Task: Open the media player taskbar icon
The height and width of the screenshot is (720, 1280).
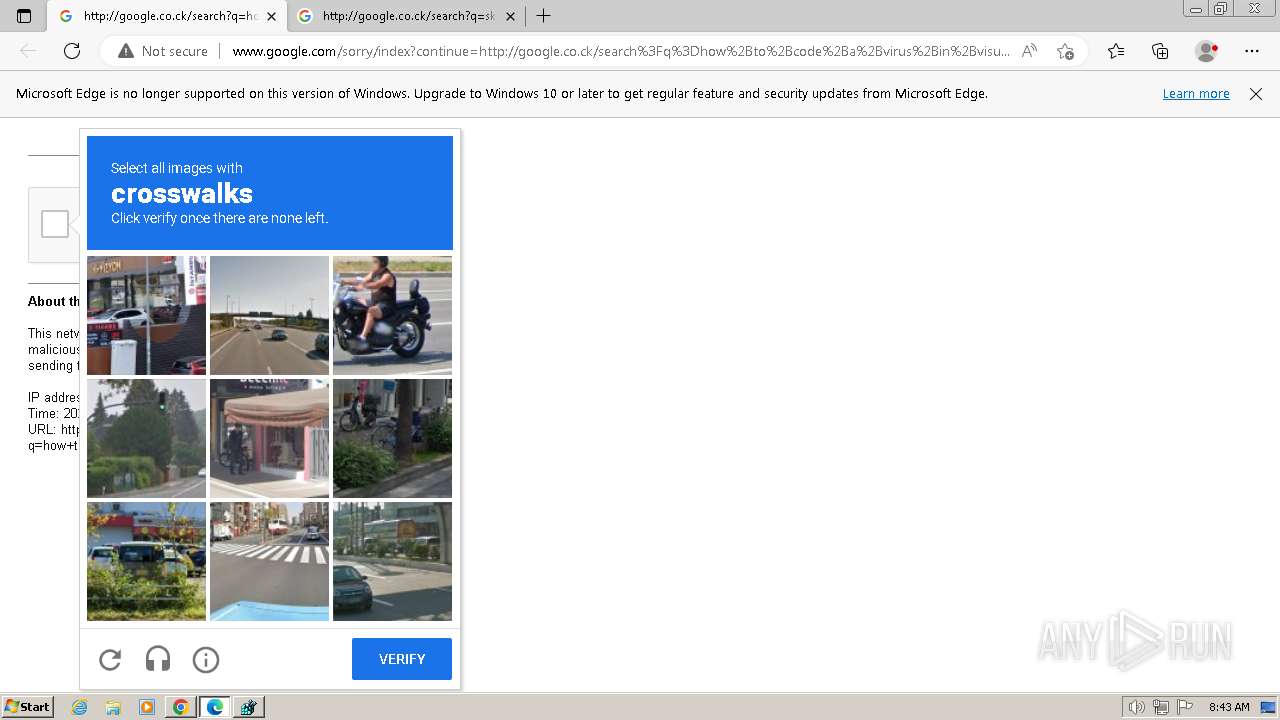Action: (147, 707)
